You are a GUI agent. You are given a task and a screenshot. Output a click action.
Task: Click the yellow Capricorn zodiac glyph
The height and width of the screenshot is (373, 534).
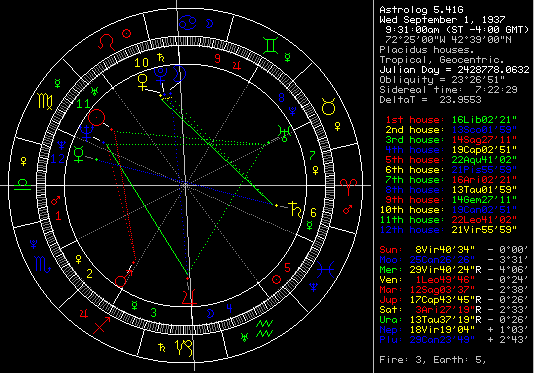[184, 347]
